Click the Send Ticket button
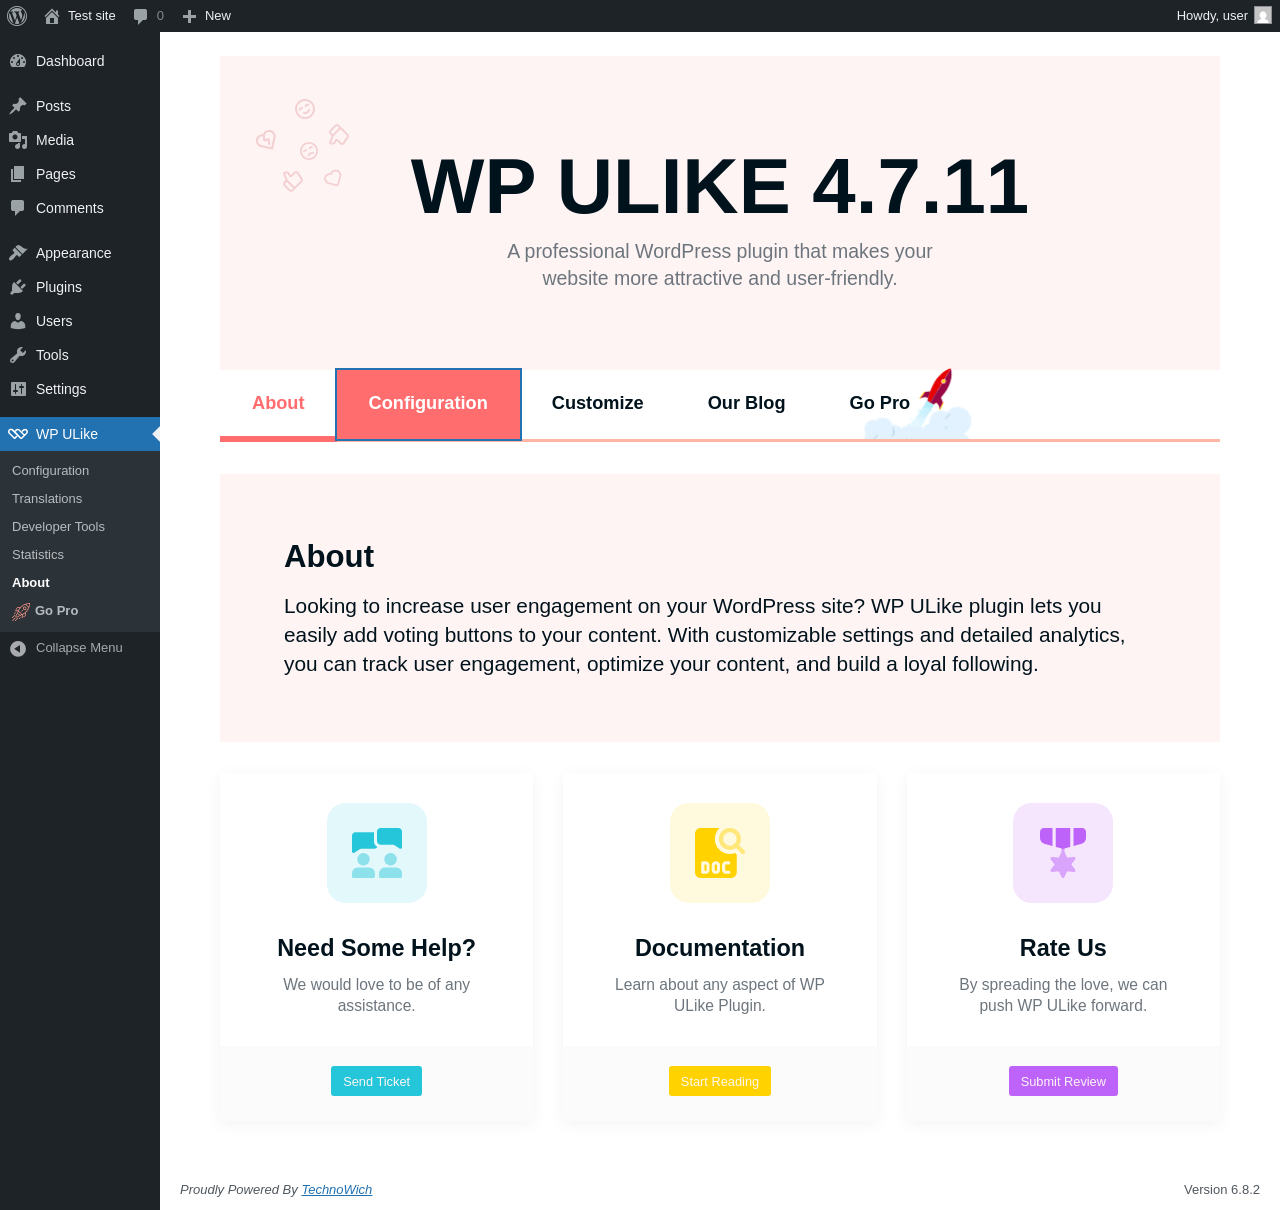The width and height of the screenshot is (1280, 1210). point(376,1081)
